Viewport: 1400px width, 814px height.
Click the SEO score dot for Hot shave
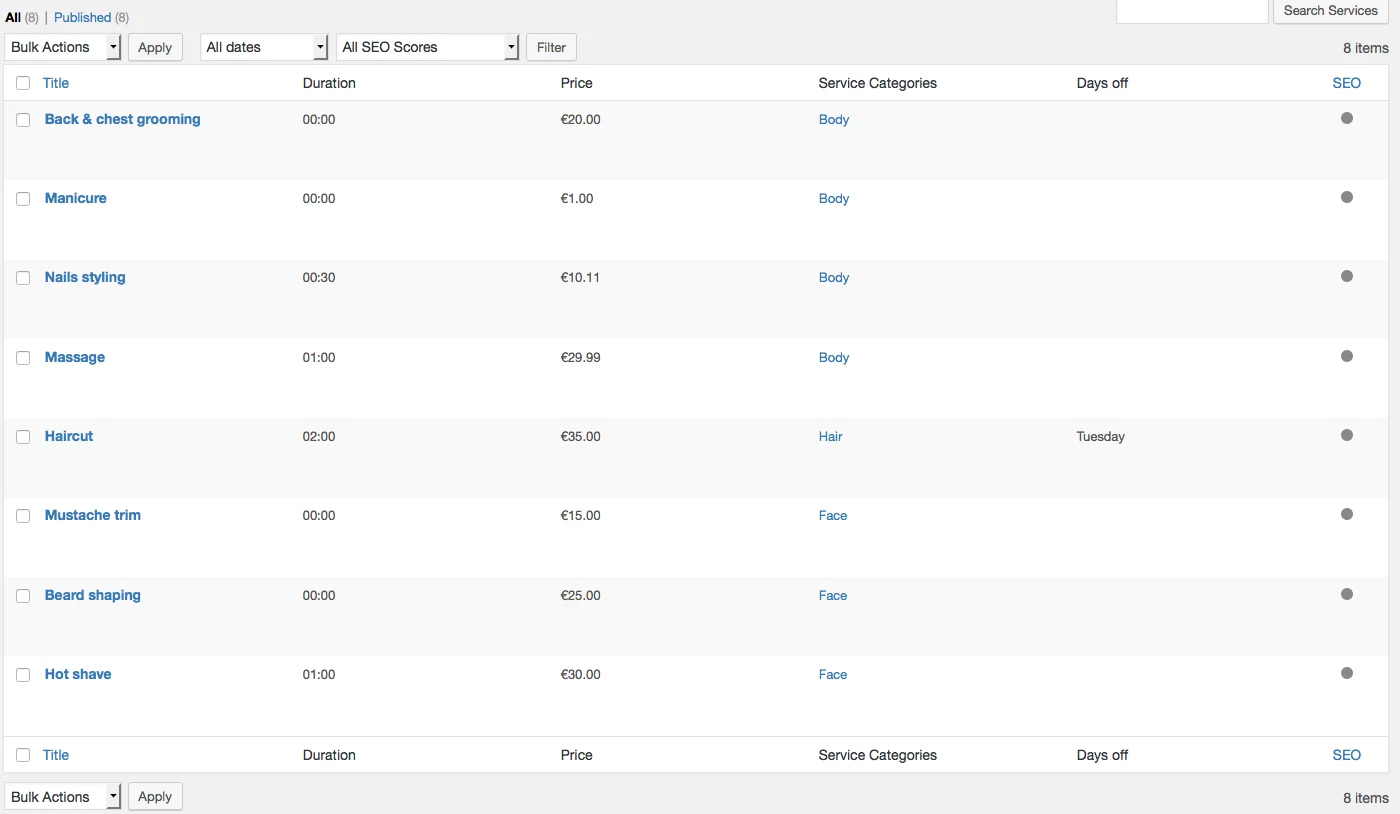click(x=1347, y=673)
